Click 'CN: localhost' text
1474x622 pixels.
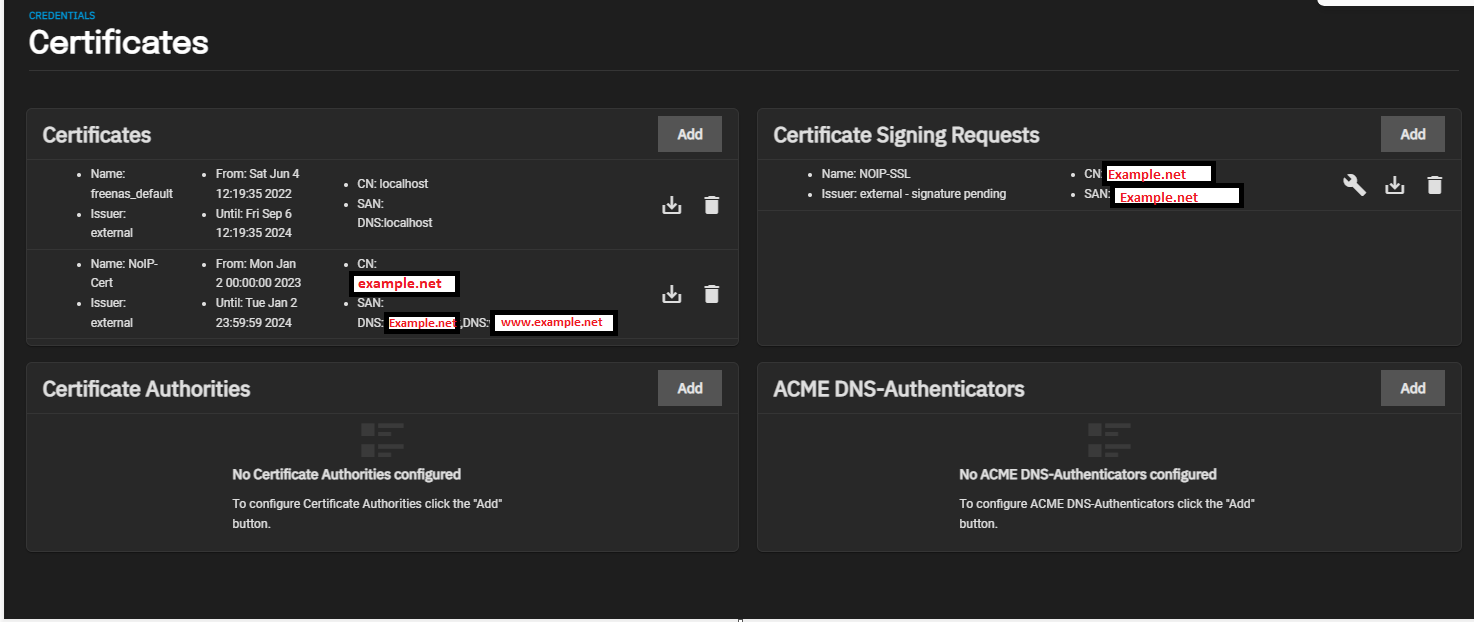(392, 184)
